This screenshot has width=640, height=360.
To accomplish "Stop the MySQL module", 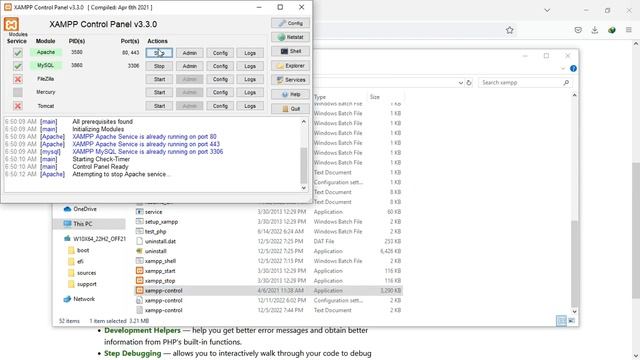I will 159,66.
